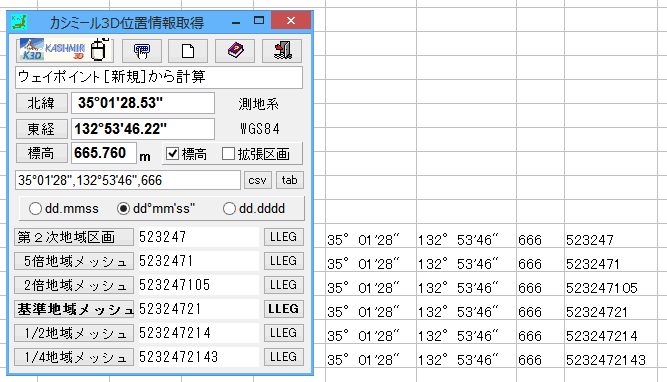Maximize the カシミール3D位置情報取得 window
The height and width of the screenshot is (382, 667).
click(x=259, y=20)
